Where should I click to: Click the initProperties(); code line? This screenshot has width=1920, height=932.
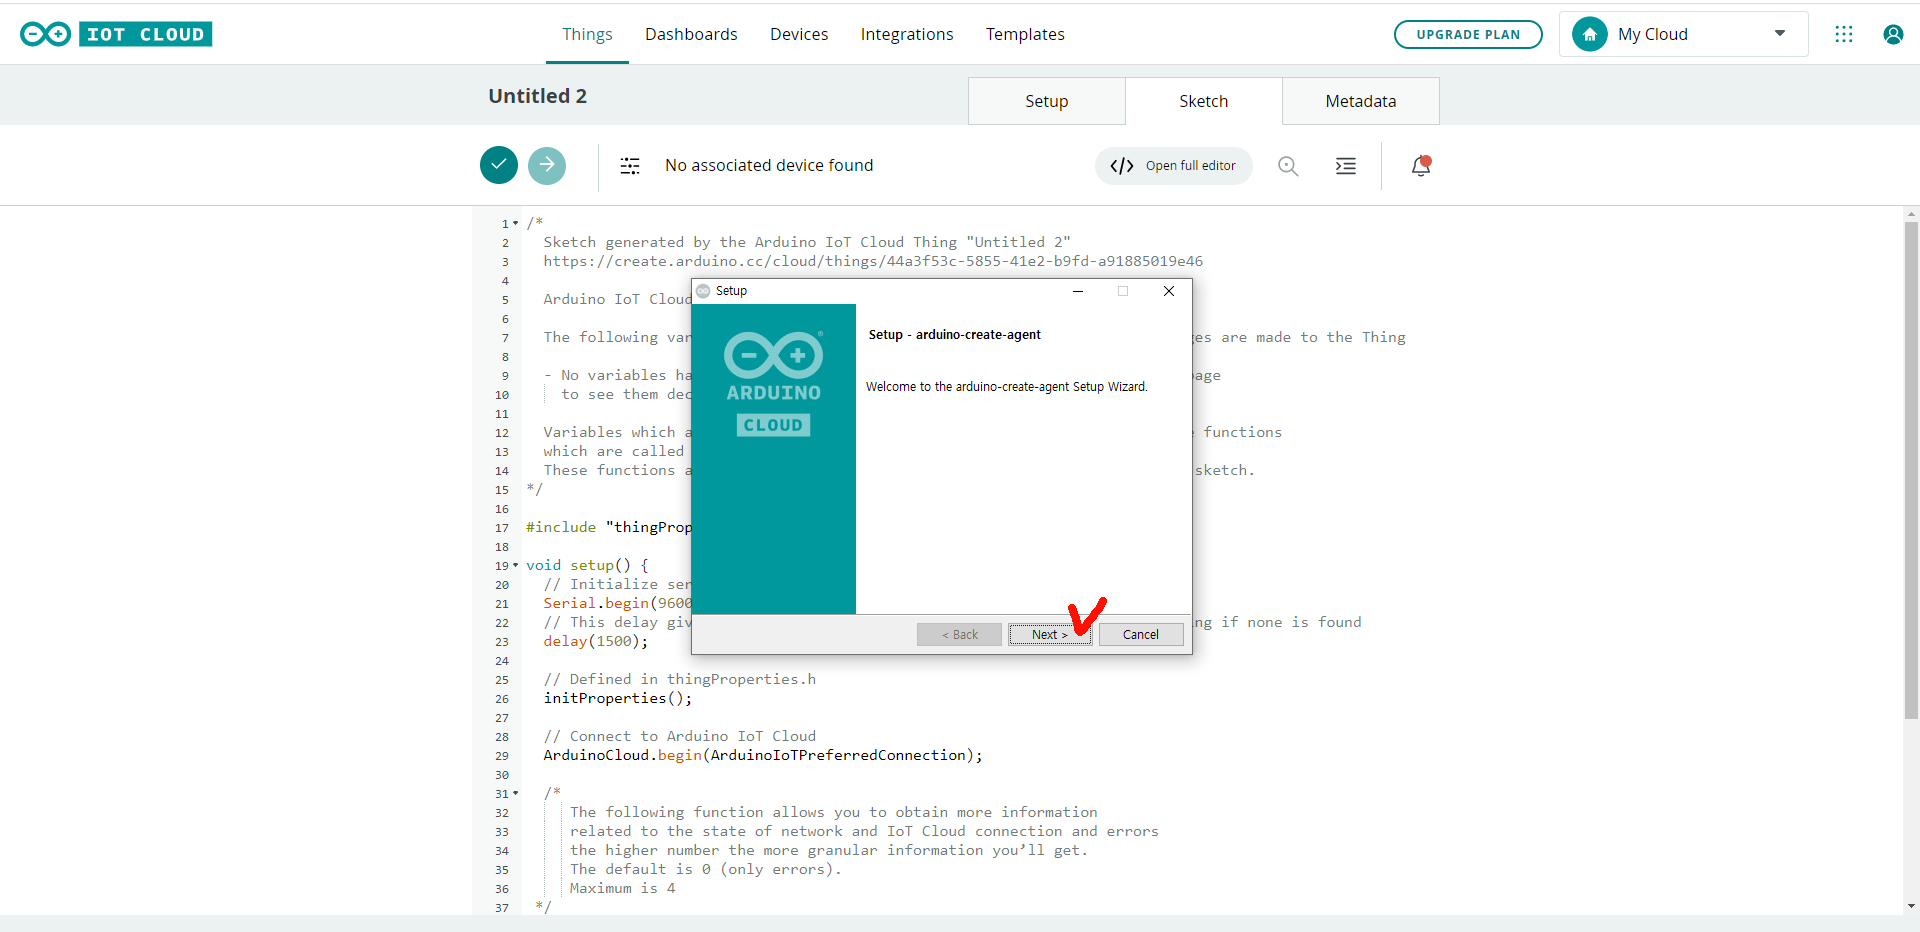click(617, 698)
